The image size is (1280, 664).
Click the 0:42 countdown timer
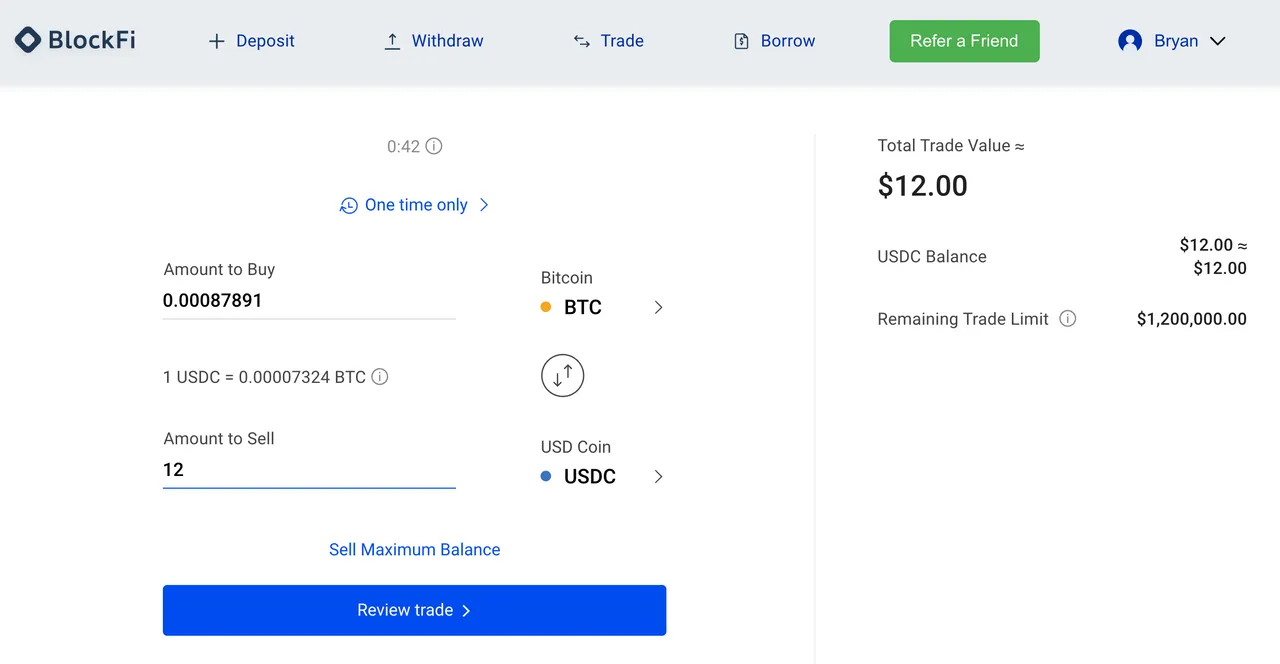click(x=404, y=146)
